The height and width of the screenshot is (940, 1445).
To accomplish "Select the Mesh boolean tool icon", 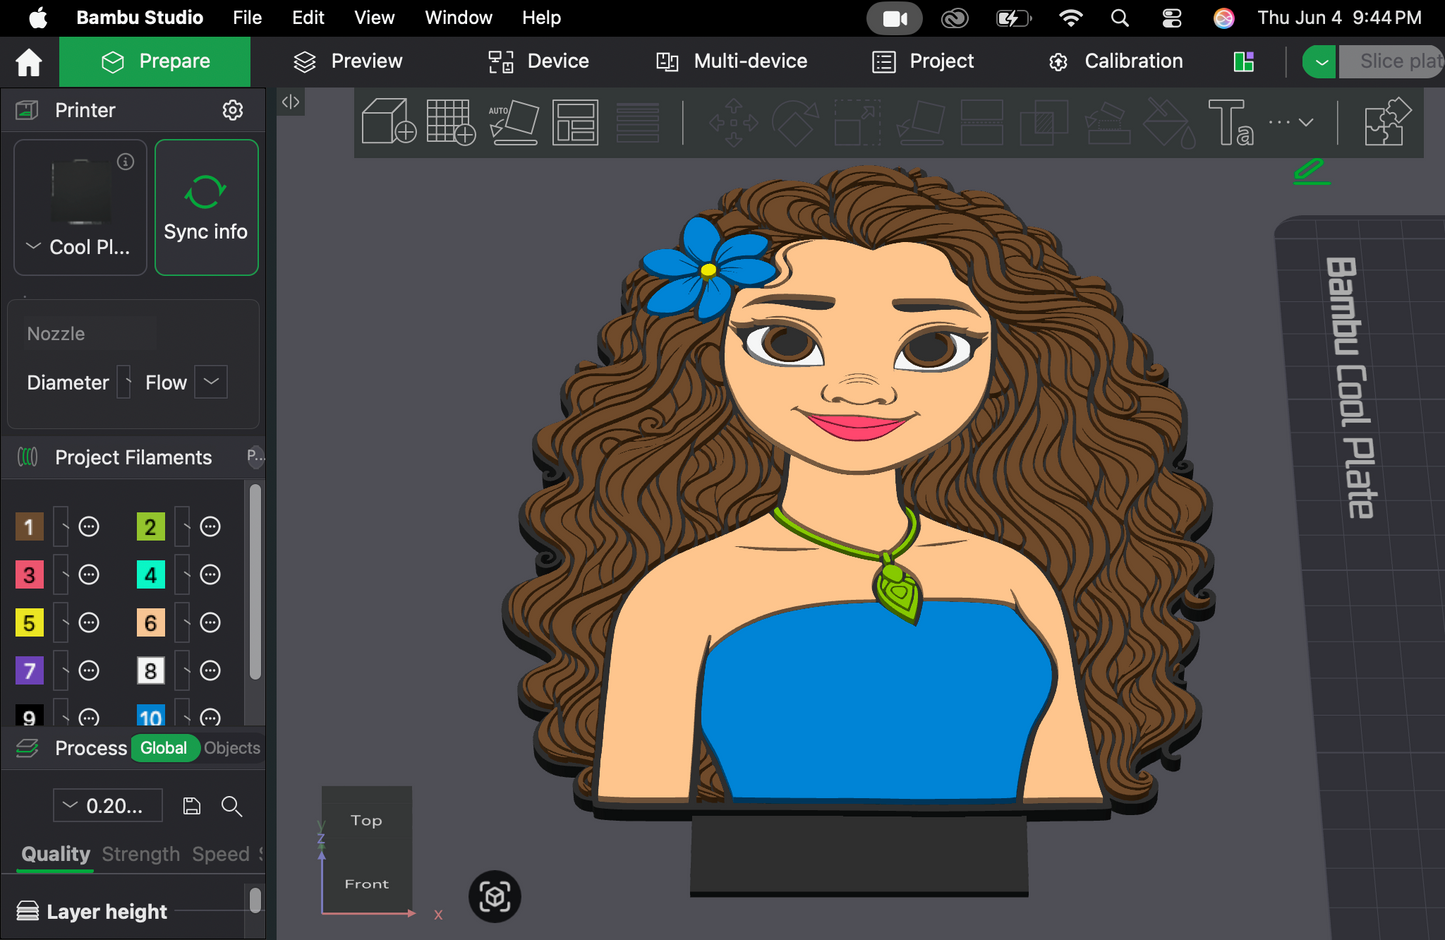I will click(x=1044, y=122).
